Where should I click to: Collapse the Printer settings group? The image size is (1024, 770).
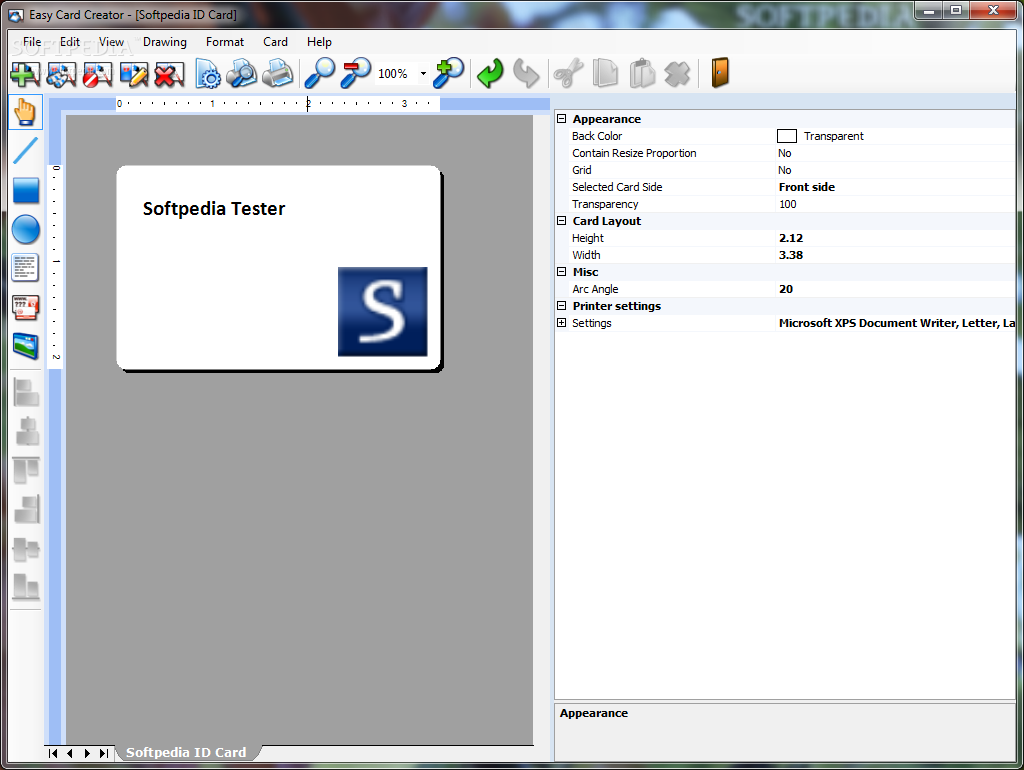coord(561,306)
